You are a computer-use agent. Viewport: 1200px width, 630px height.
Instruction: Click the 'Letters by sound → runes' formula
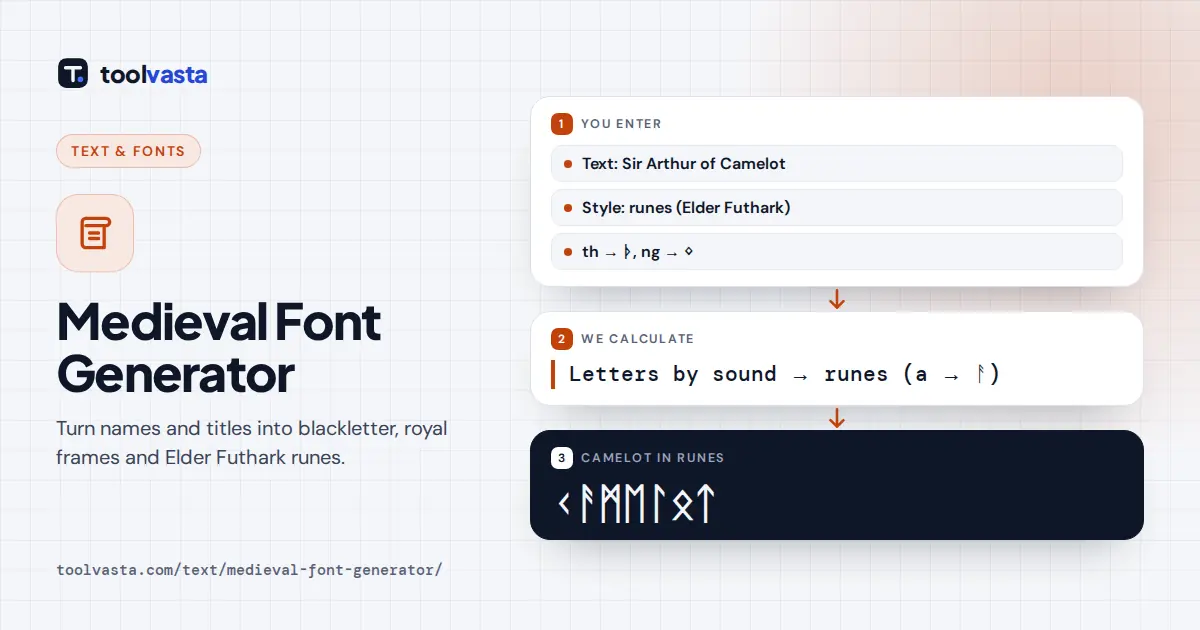784,374
